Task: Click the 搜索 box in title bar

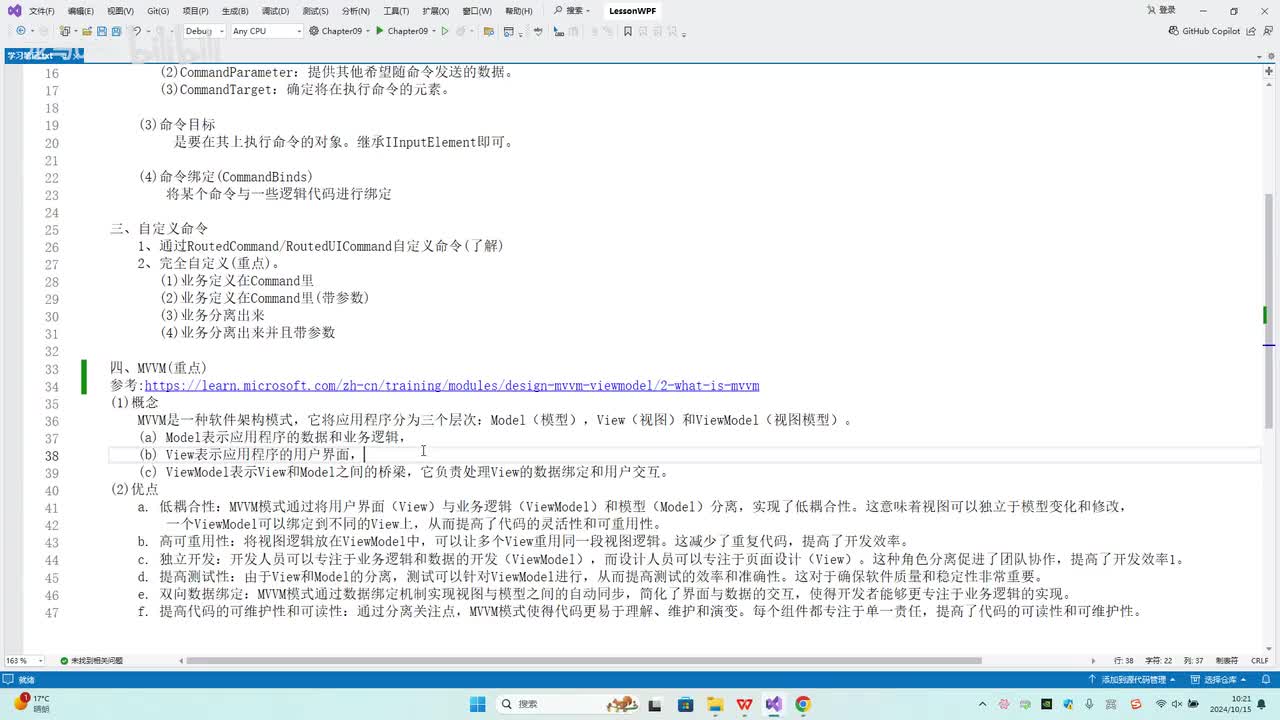Action: [x=572, y=11]
